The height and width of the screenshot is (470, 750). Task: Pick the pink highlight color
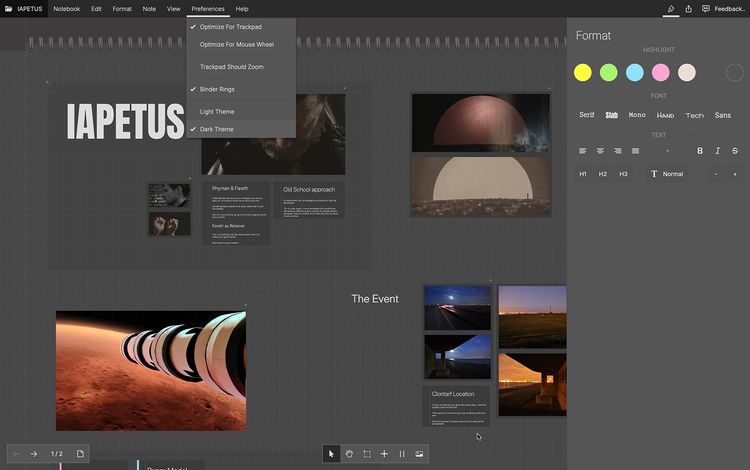[x=661, y=73]
